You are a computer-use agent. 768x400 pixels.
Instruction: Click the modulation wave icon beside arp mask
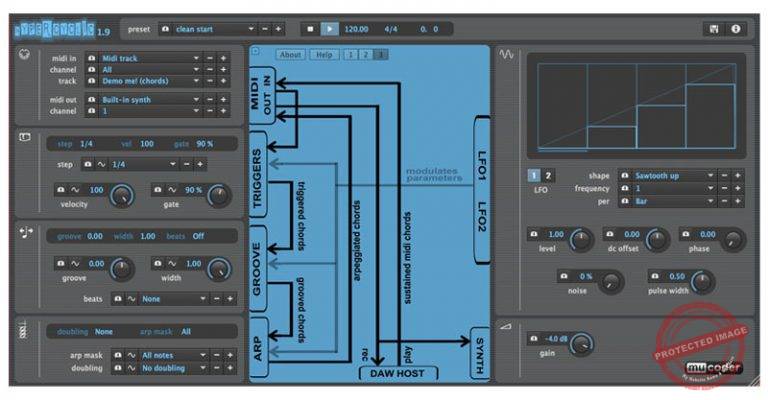(x=131, y=355)
